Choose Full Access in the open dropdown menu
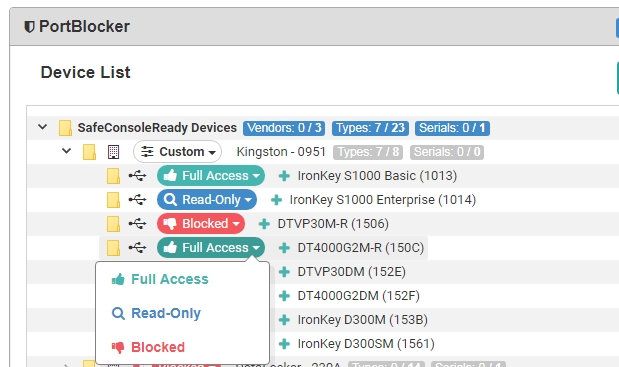The width and height of the screenshot is (619, 367). point(160,279)
